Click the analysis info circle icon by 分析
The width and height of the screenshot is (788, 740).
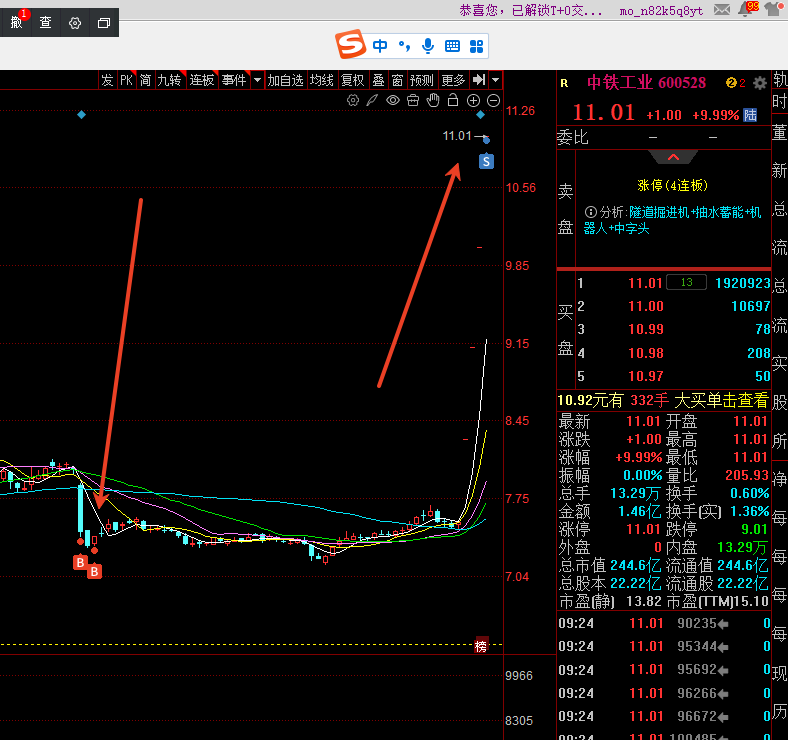591,212
